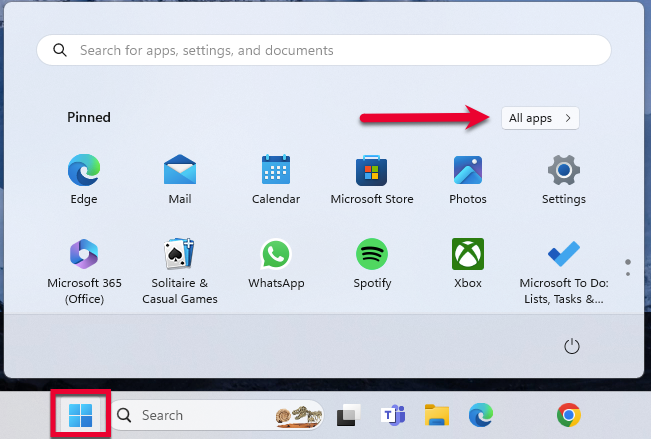Viewport: 651px width, 439px height.
Task: Click the Windows Start button on taskbar
Action: [x=81, y=415]
